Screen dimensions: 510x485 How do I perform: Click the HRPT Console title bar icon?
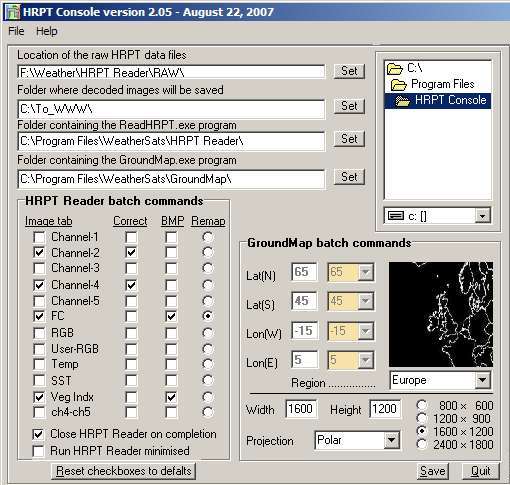click(13, 12)
